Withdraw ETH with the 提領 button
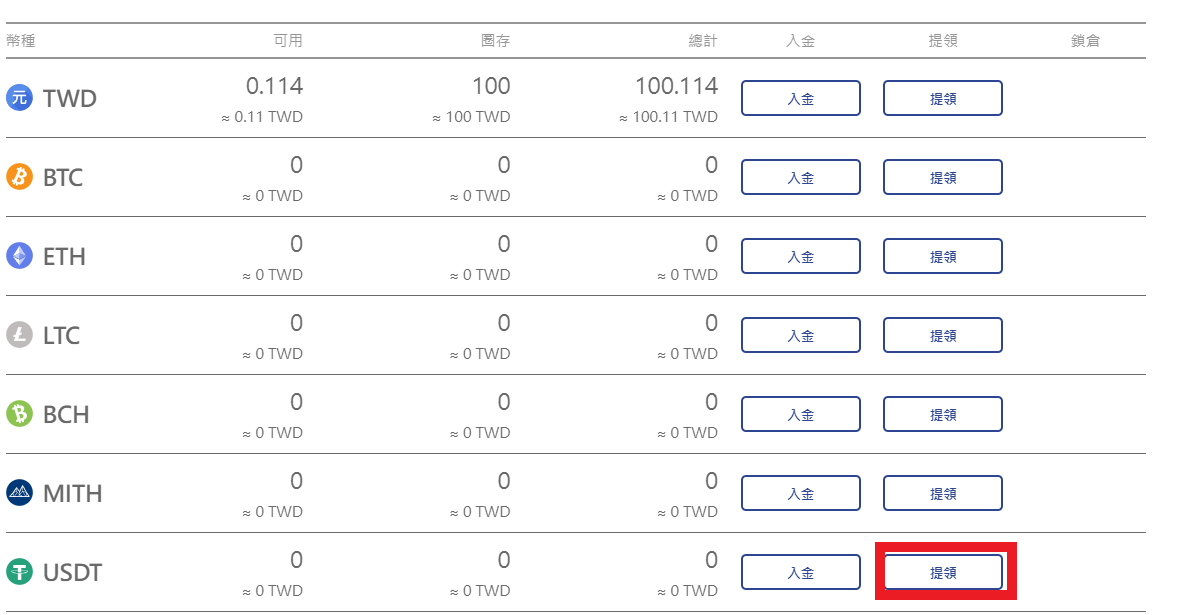Screen dimensions: 1186x615 tap(942, 256)
